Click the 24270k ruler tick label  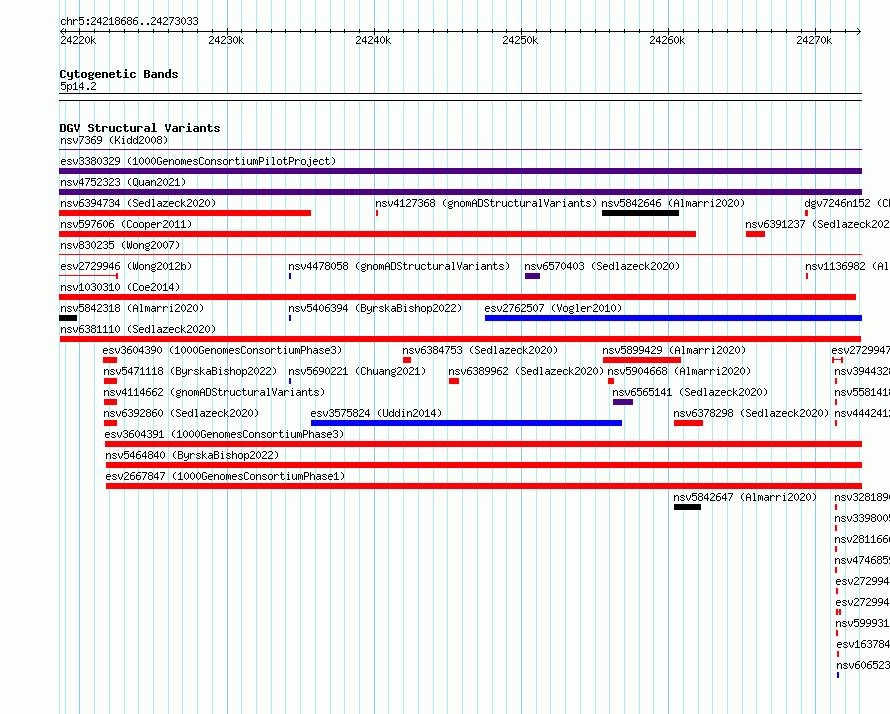(814, 40)
